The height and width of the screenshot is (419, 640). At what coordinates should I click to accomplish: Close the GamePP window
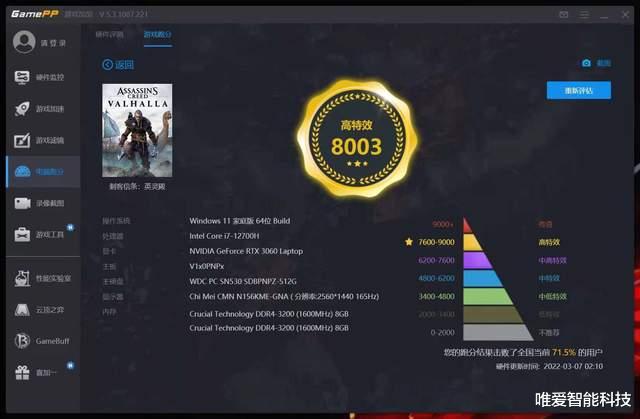pos(625,15)
